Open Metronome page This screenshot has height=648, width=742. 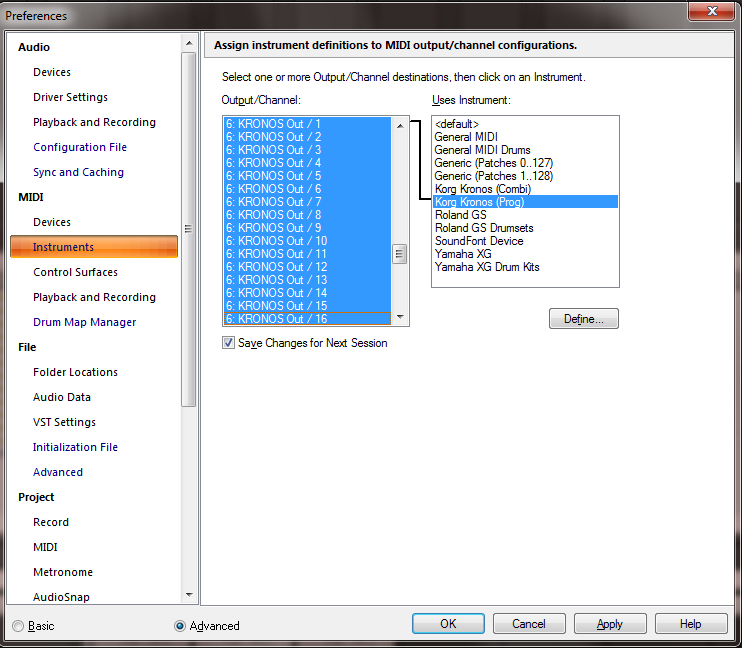(62, 572)
